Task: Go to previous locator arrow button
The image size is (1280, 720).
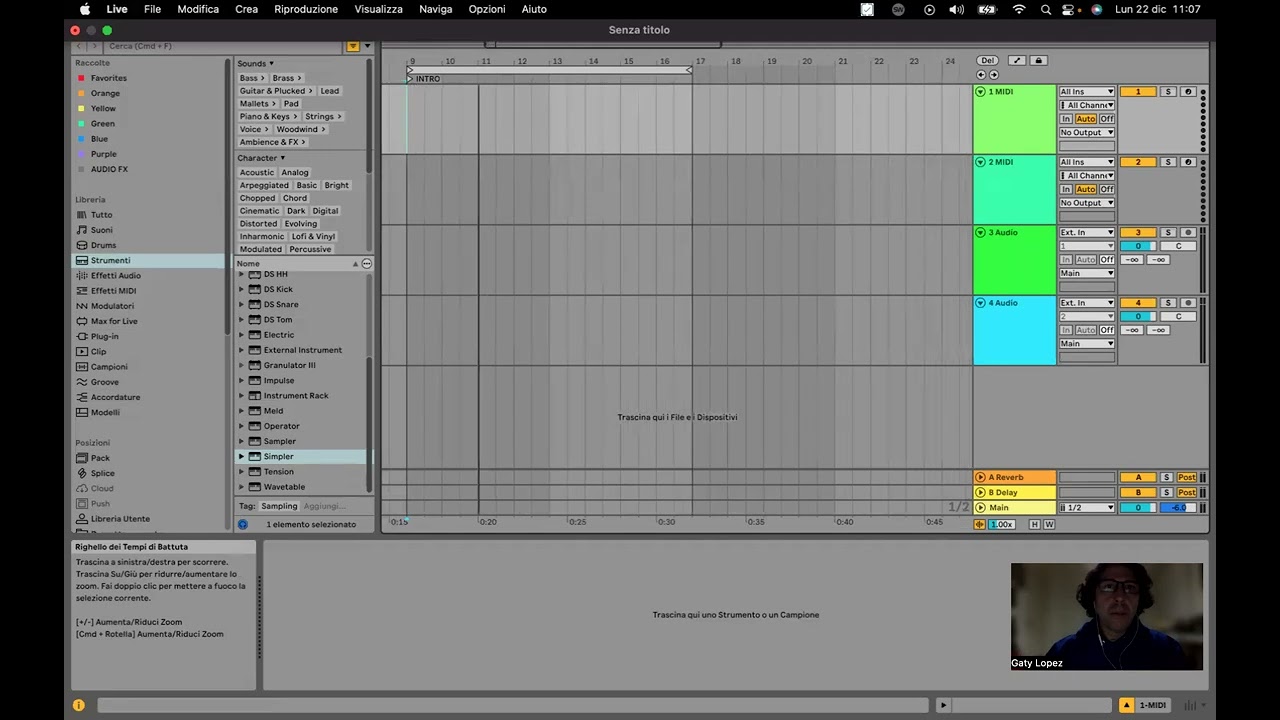Action: click(x=981, y=75)
